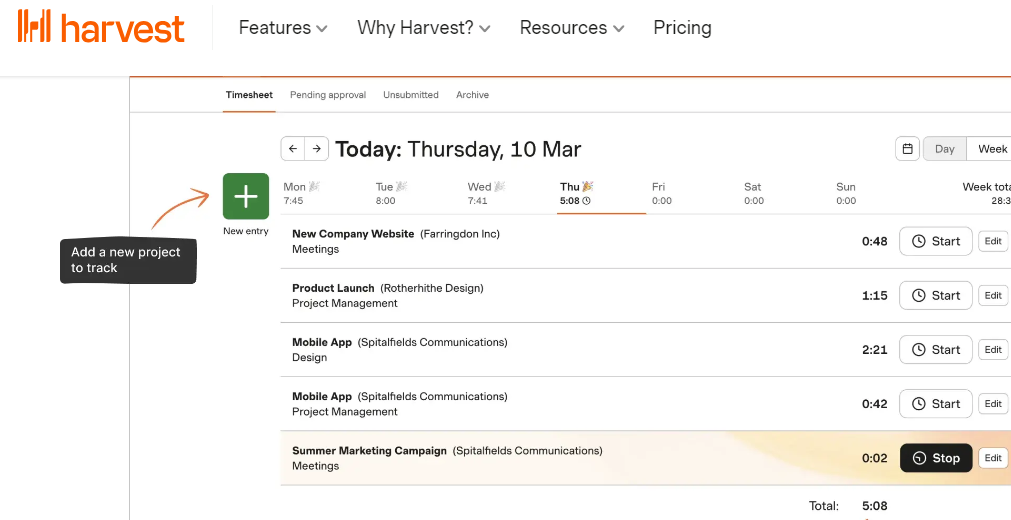Select Sat 0:00 in week strip
Screen dimensions: 1011x520
coord(754,194)
